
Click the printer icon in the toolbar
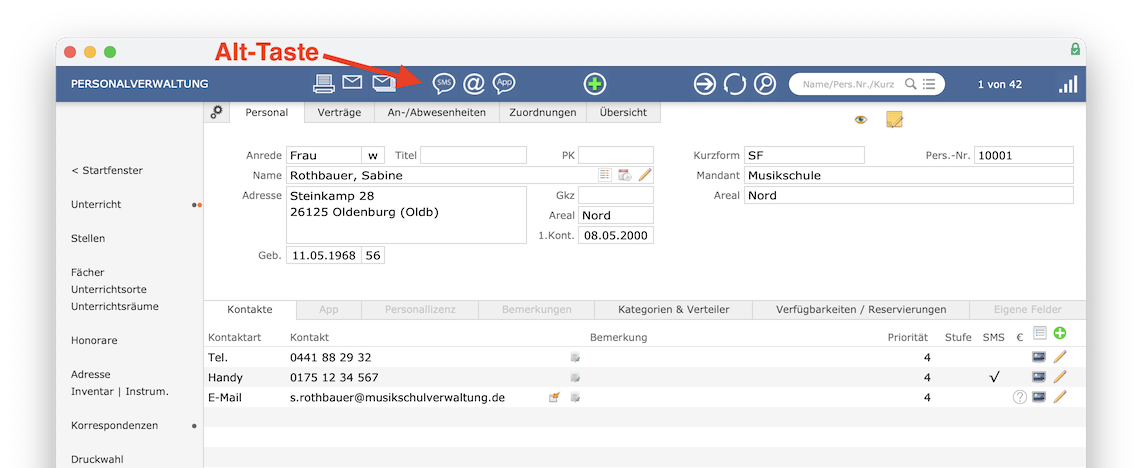(x=323, y=84)
